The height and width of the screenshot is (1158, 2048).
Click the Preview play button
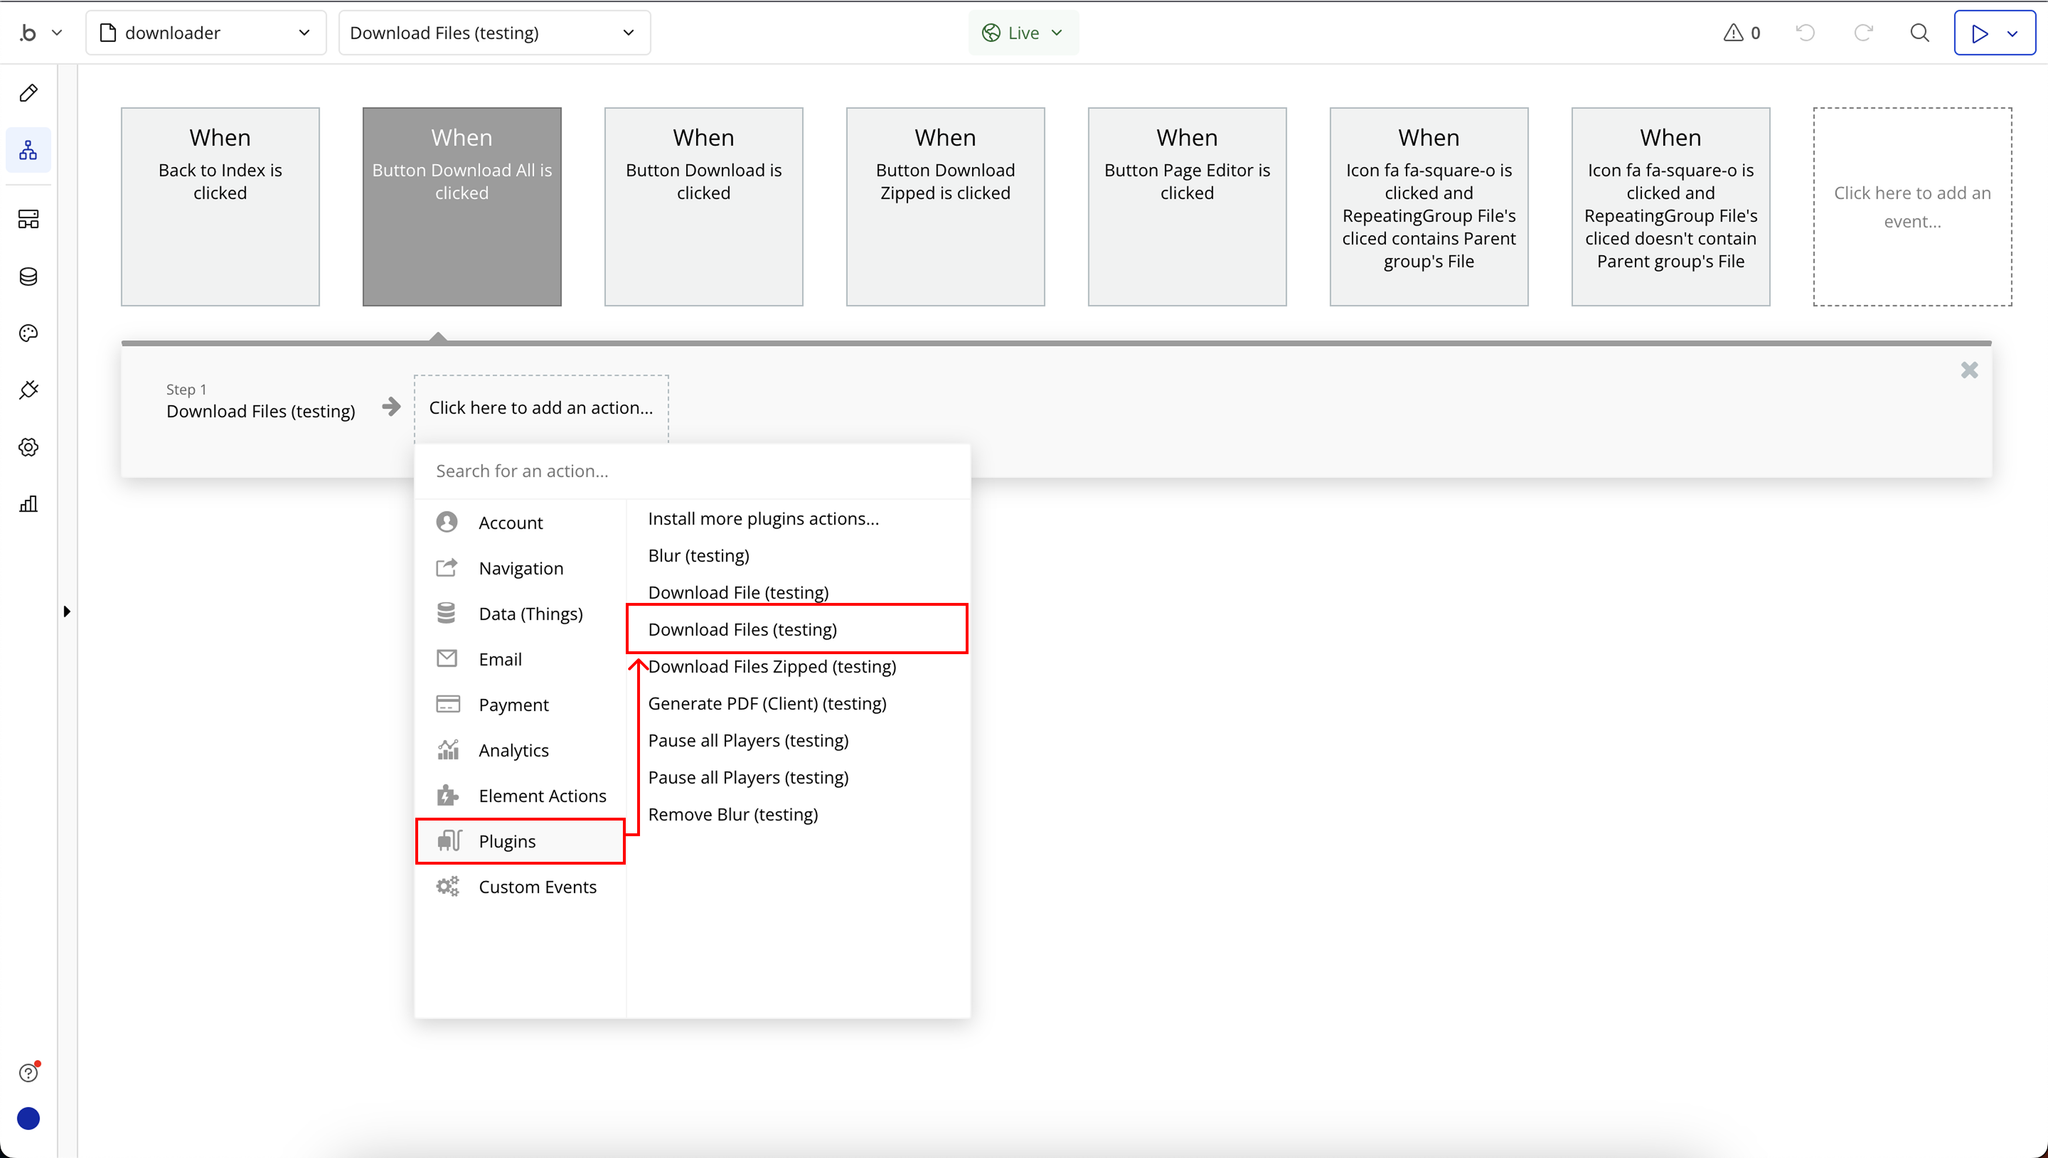pos(1979,33)
